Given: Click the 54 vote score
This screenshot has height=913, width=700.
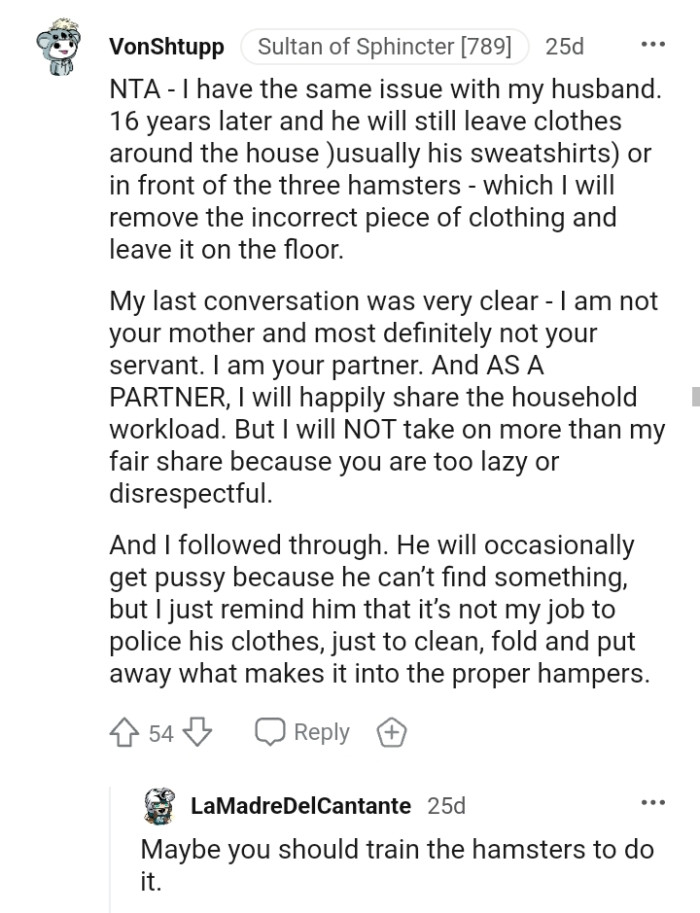Looking at the screenshot, I should point(161,733).
